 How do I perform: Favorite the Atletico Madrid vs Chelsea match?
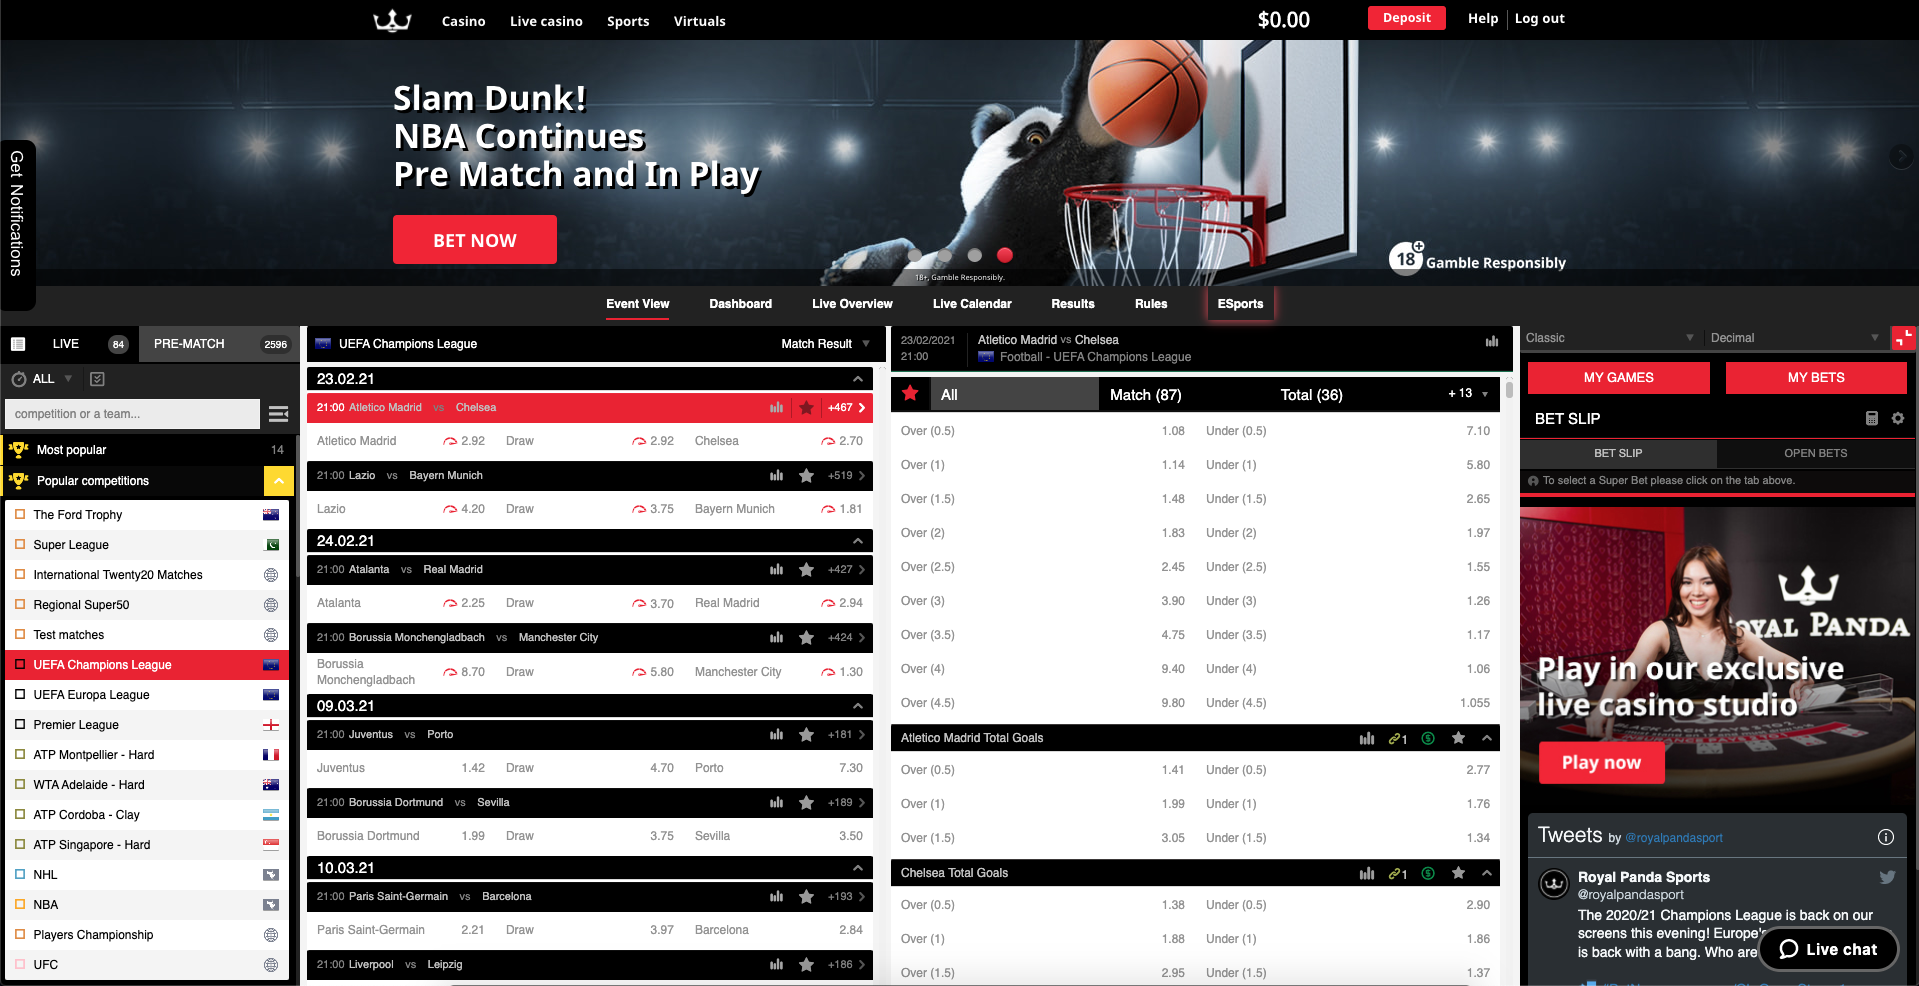(806, 408)
